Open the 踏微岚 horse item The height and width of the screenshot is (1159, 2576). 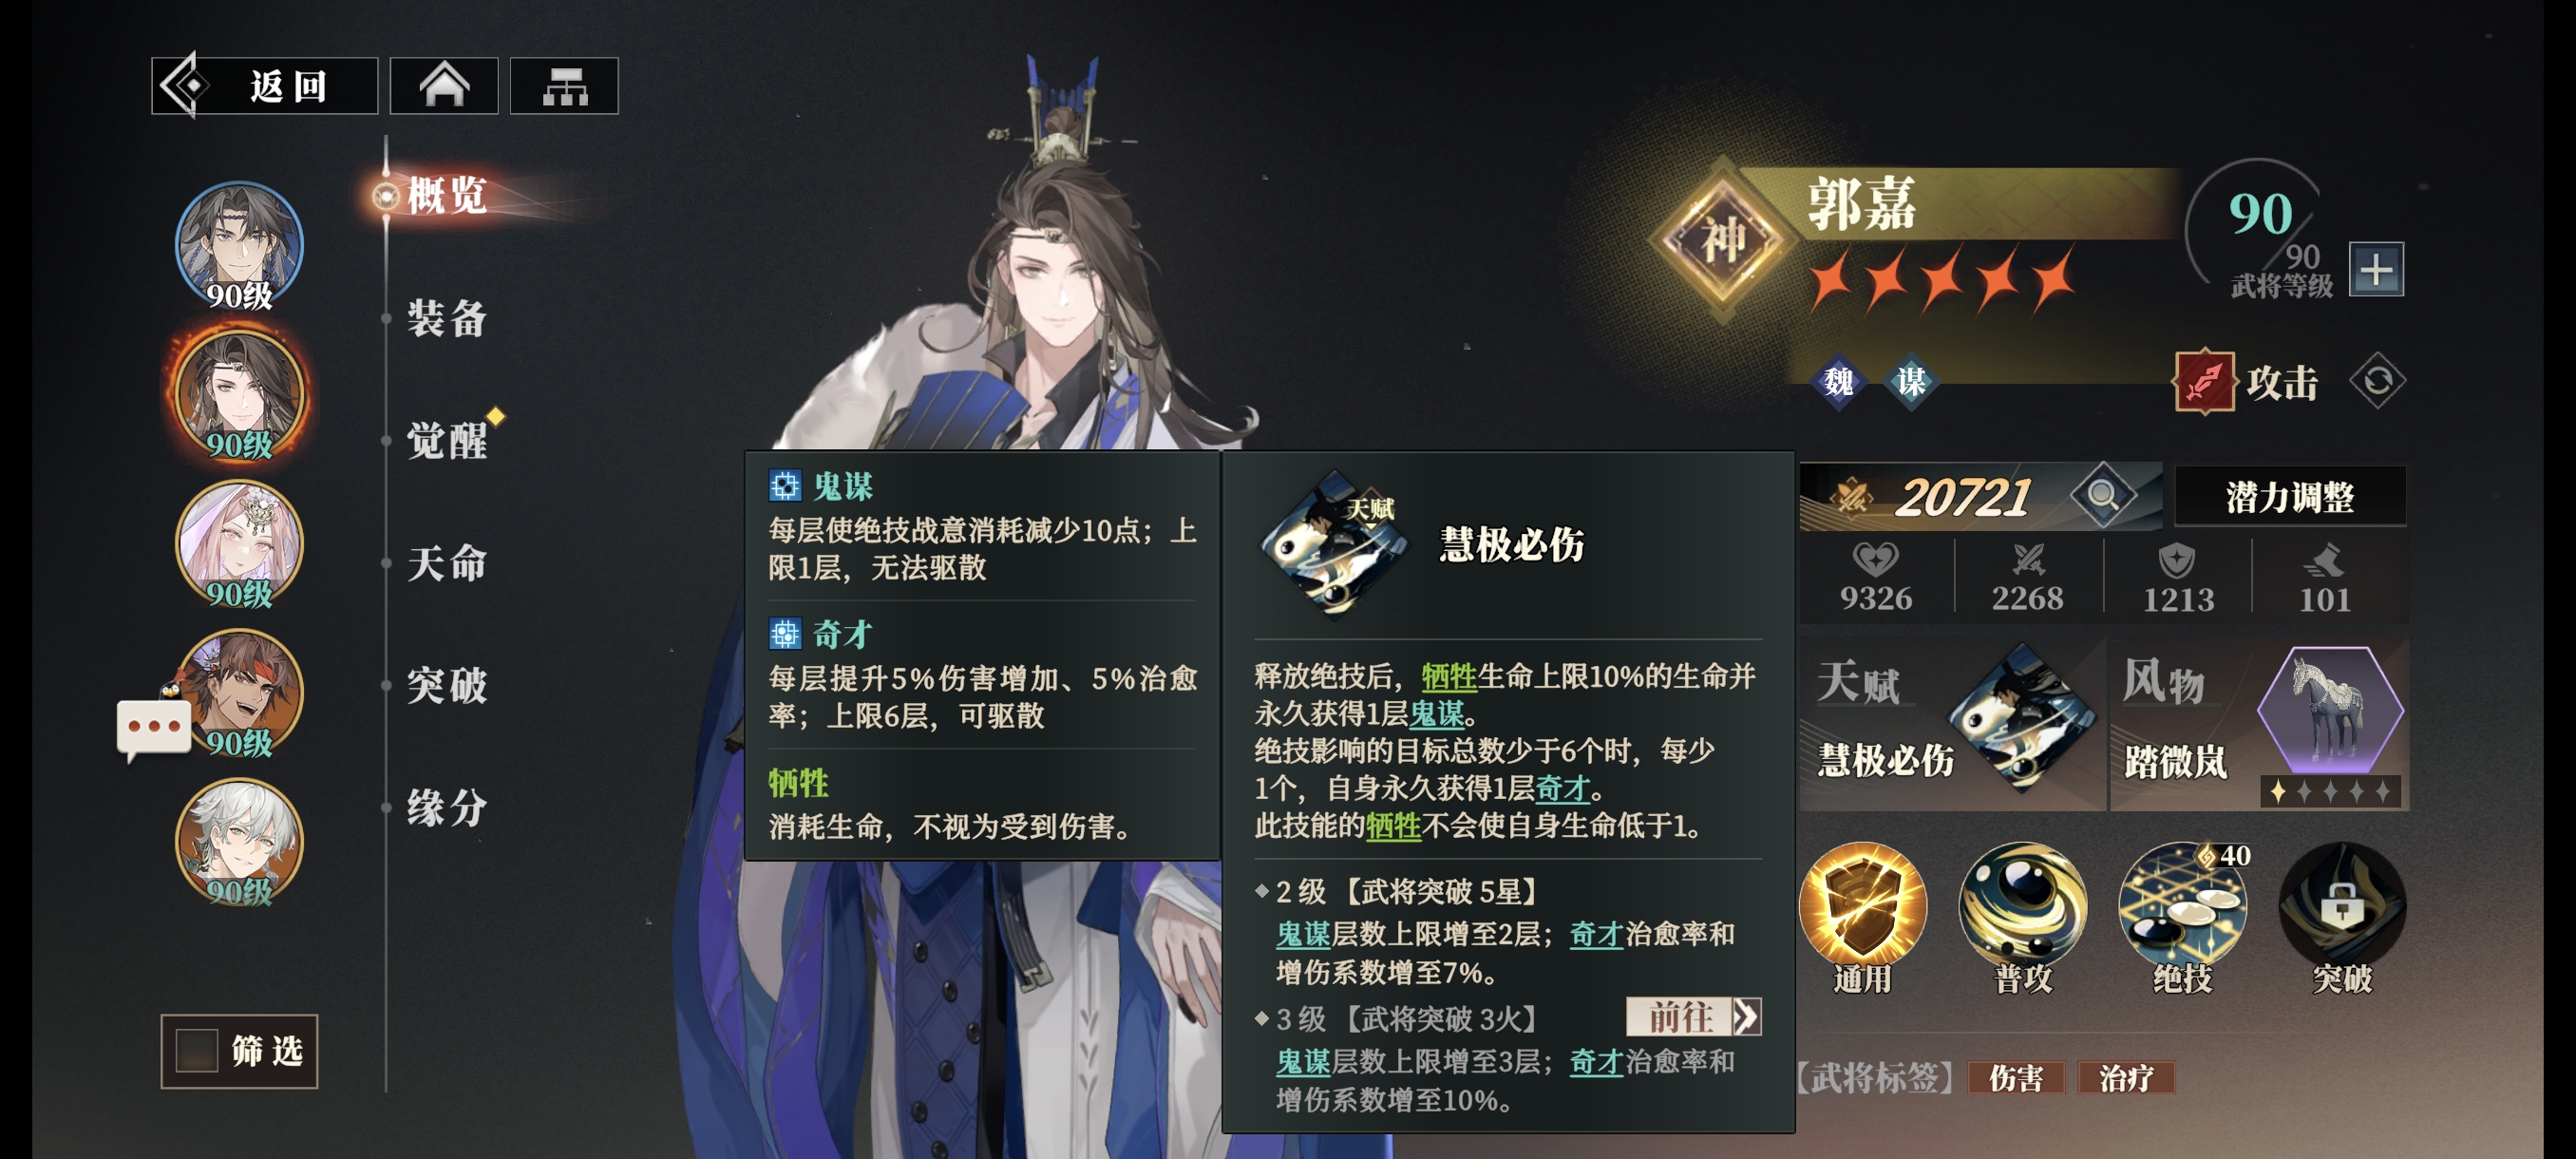click(x=2259, y=726)
